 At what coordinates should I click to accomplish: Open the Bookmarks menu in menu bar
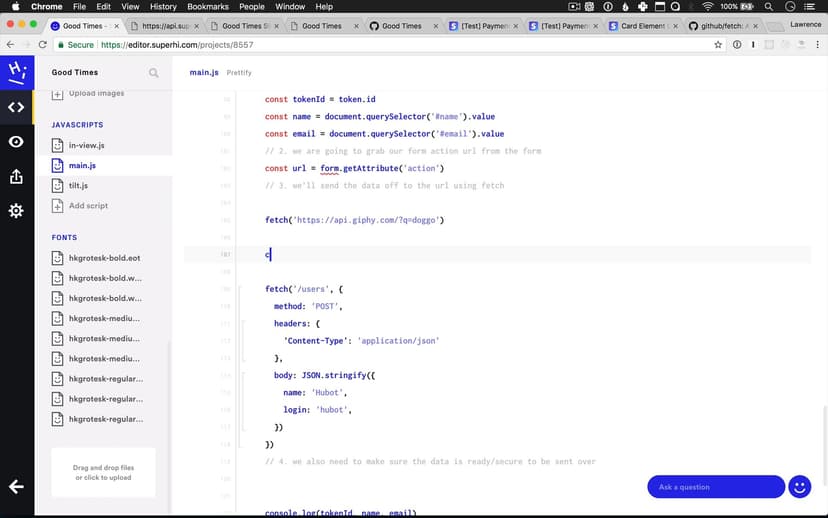207,7
